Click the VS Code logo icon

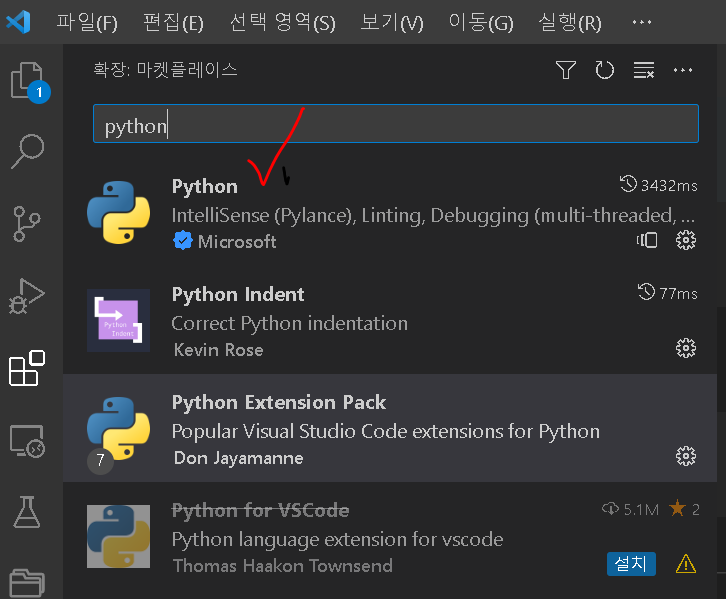[19, 22]
